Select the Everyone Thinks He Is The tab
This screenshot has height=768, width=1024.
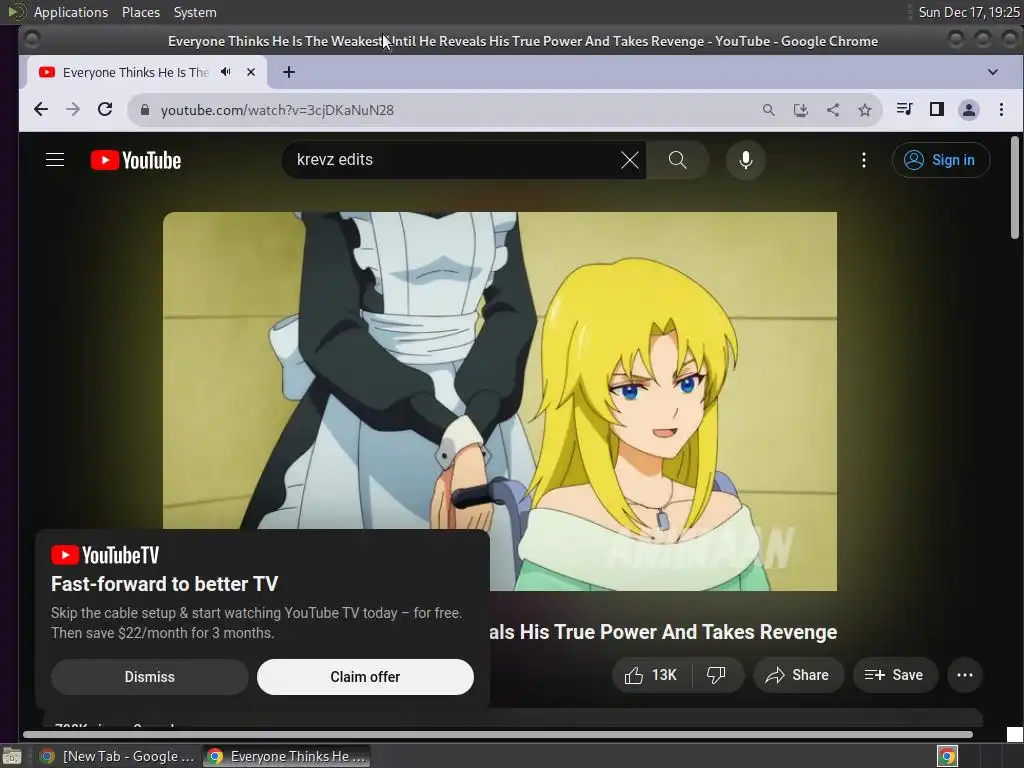tap(135, 72)
